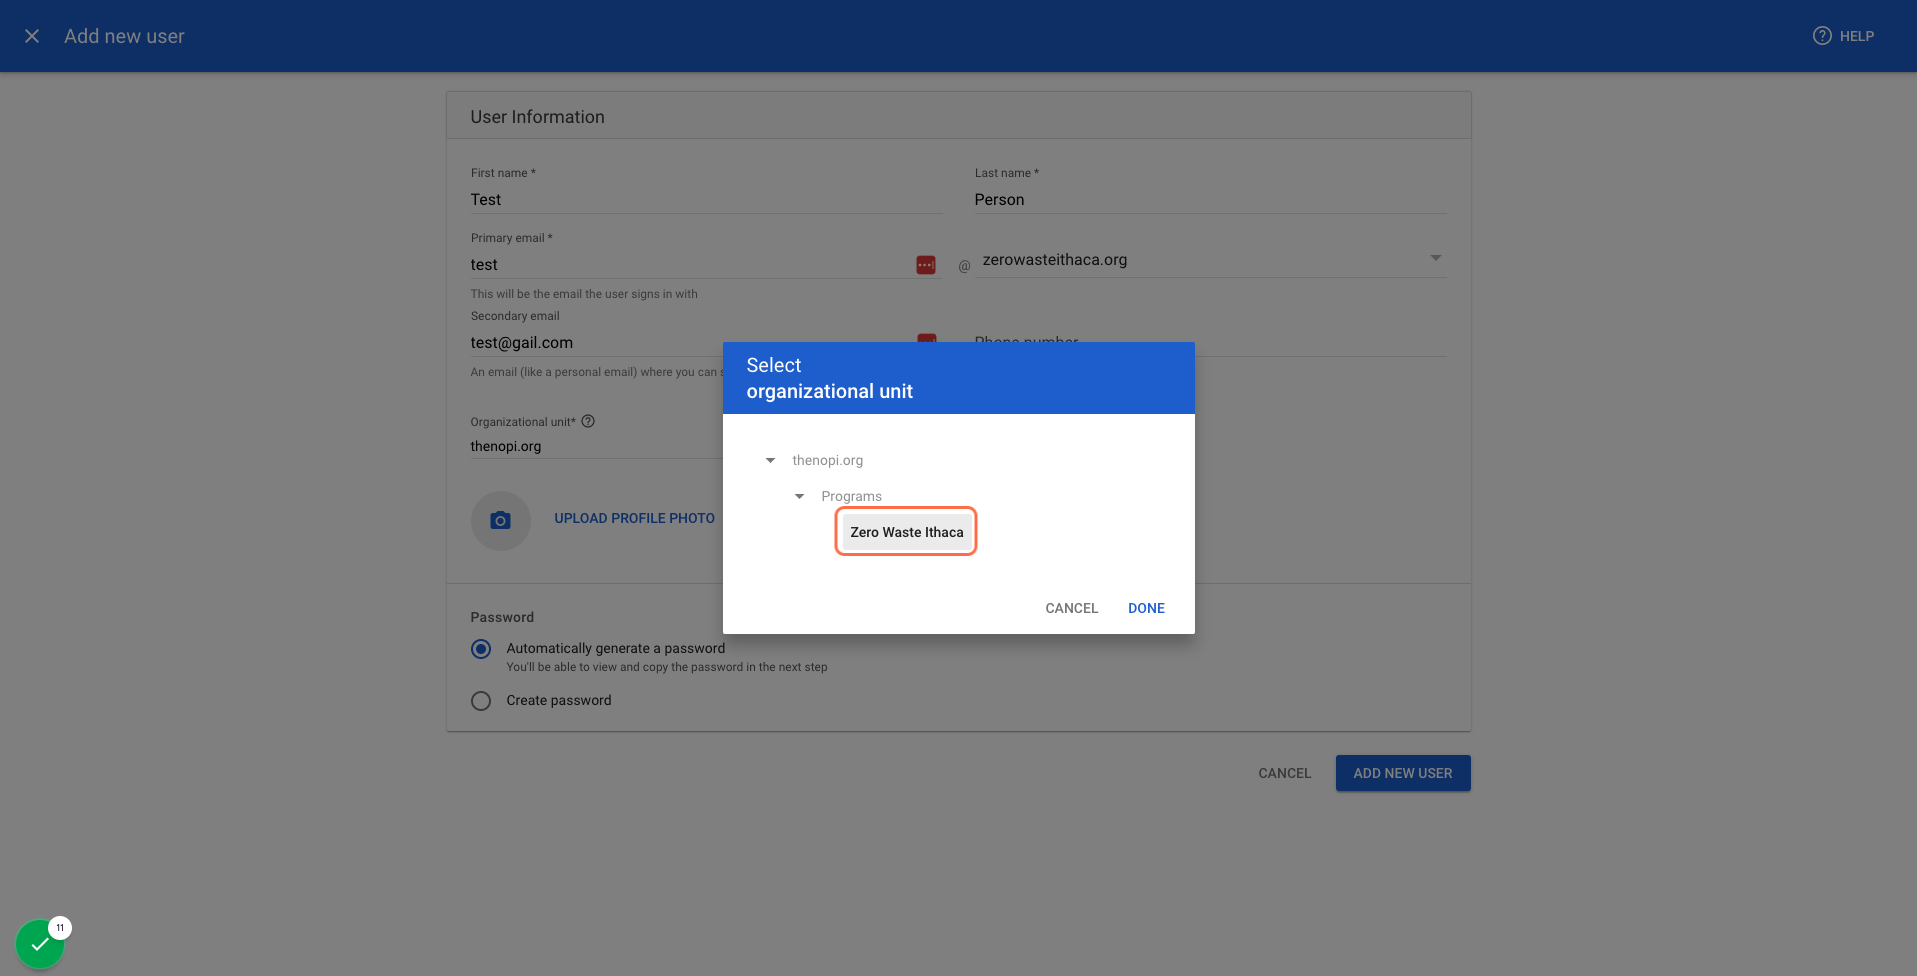Click the Organizational unit help icon
The image size is (1917, 976).
click(x=588, y=421)
